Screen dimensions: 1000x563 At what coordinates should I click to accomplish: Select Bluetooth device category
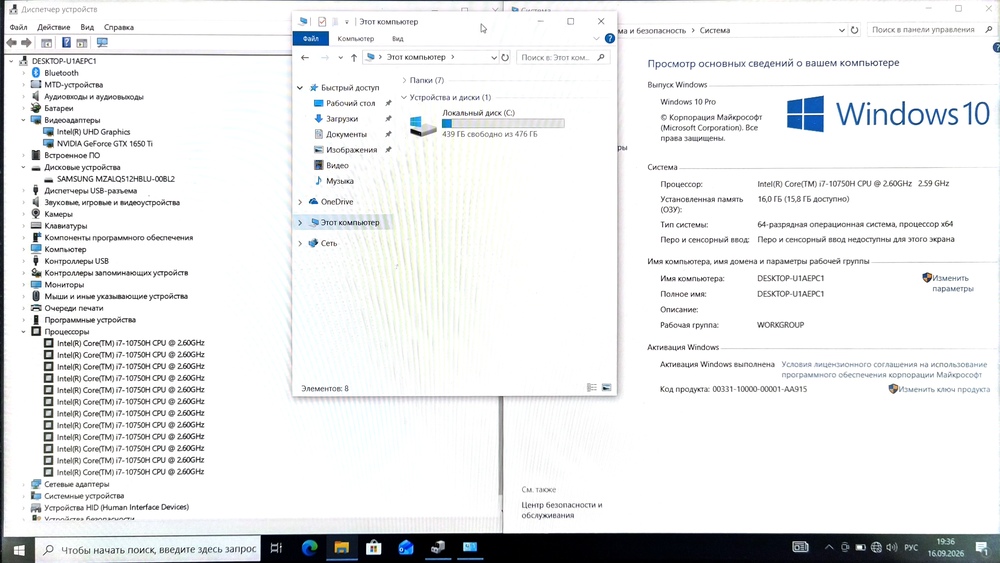click(x=61, y=73)
